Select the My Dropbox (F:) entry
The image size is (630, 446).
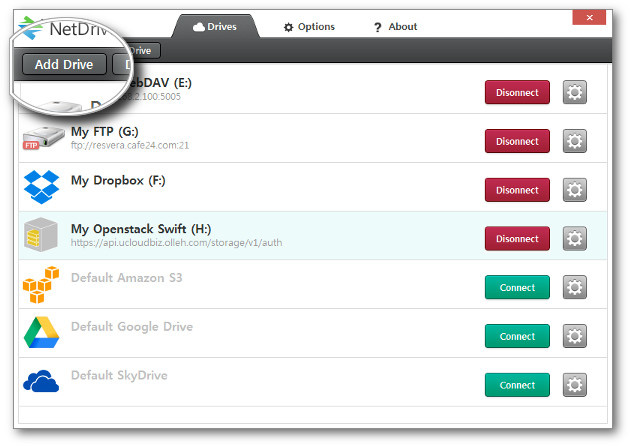point(118,181)
